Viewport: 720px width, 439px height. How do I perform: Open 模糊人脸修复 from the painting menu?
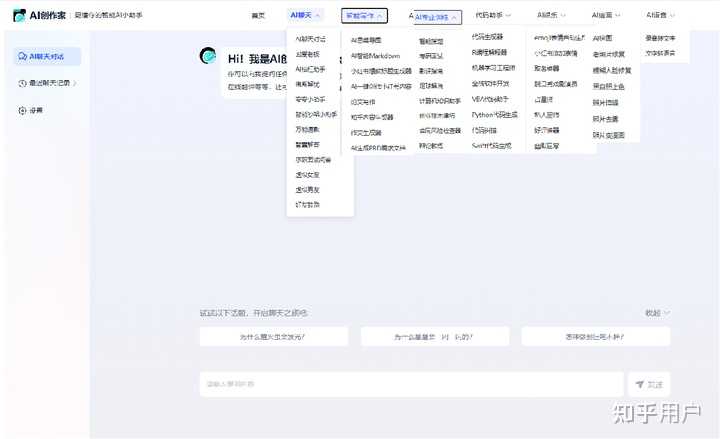coord(612,70)
